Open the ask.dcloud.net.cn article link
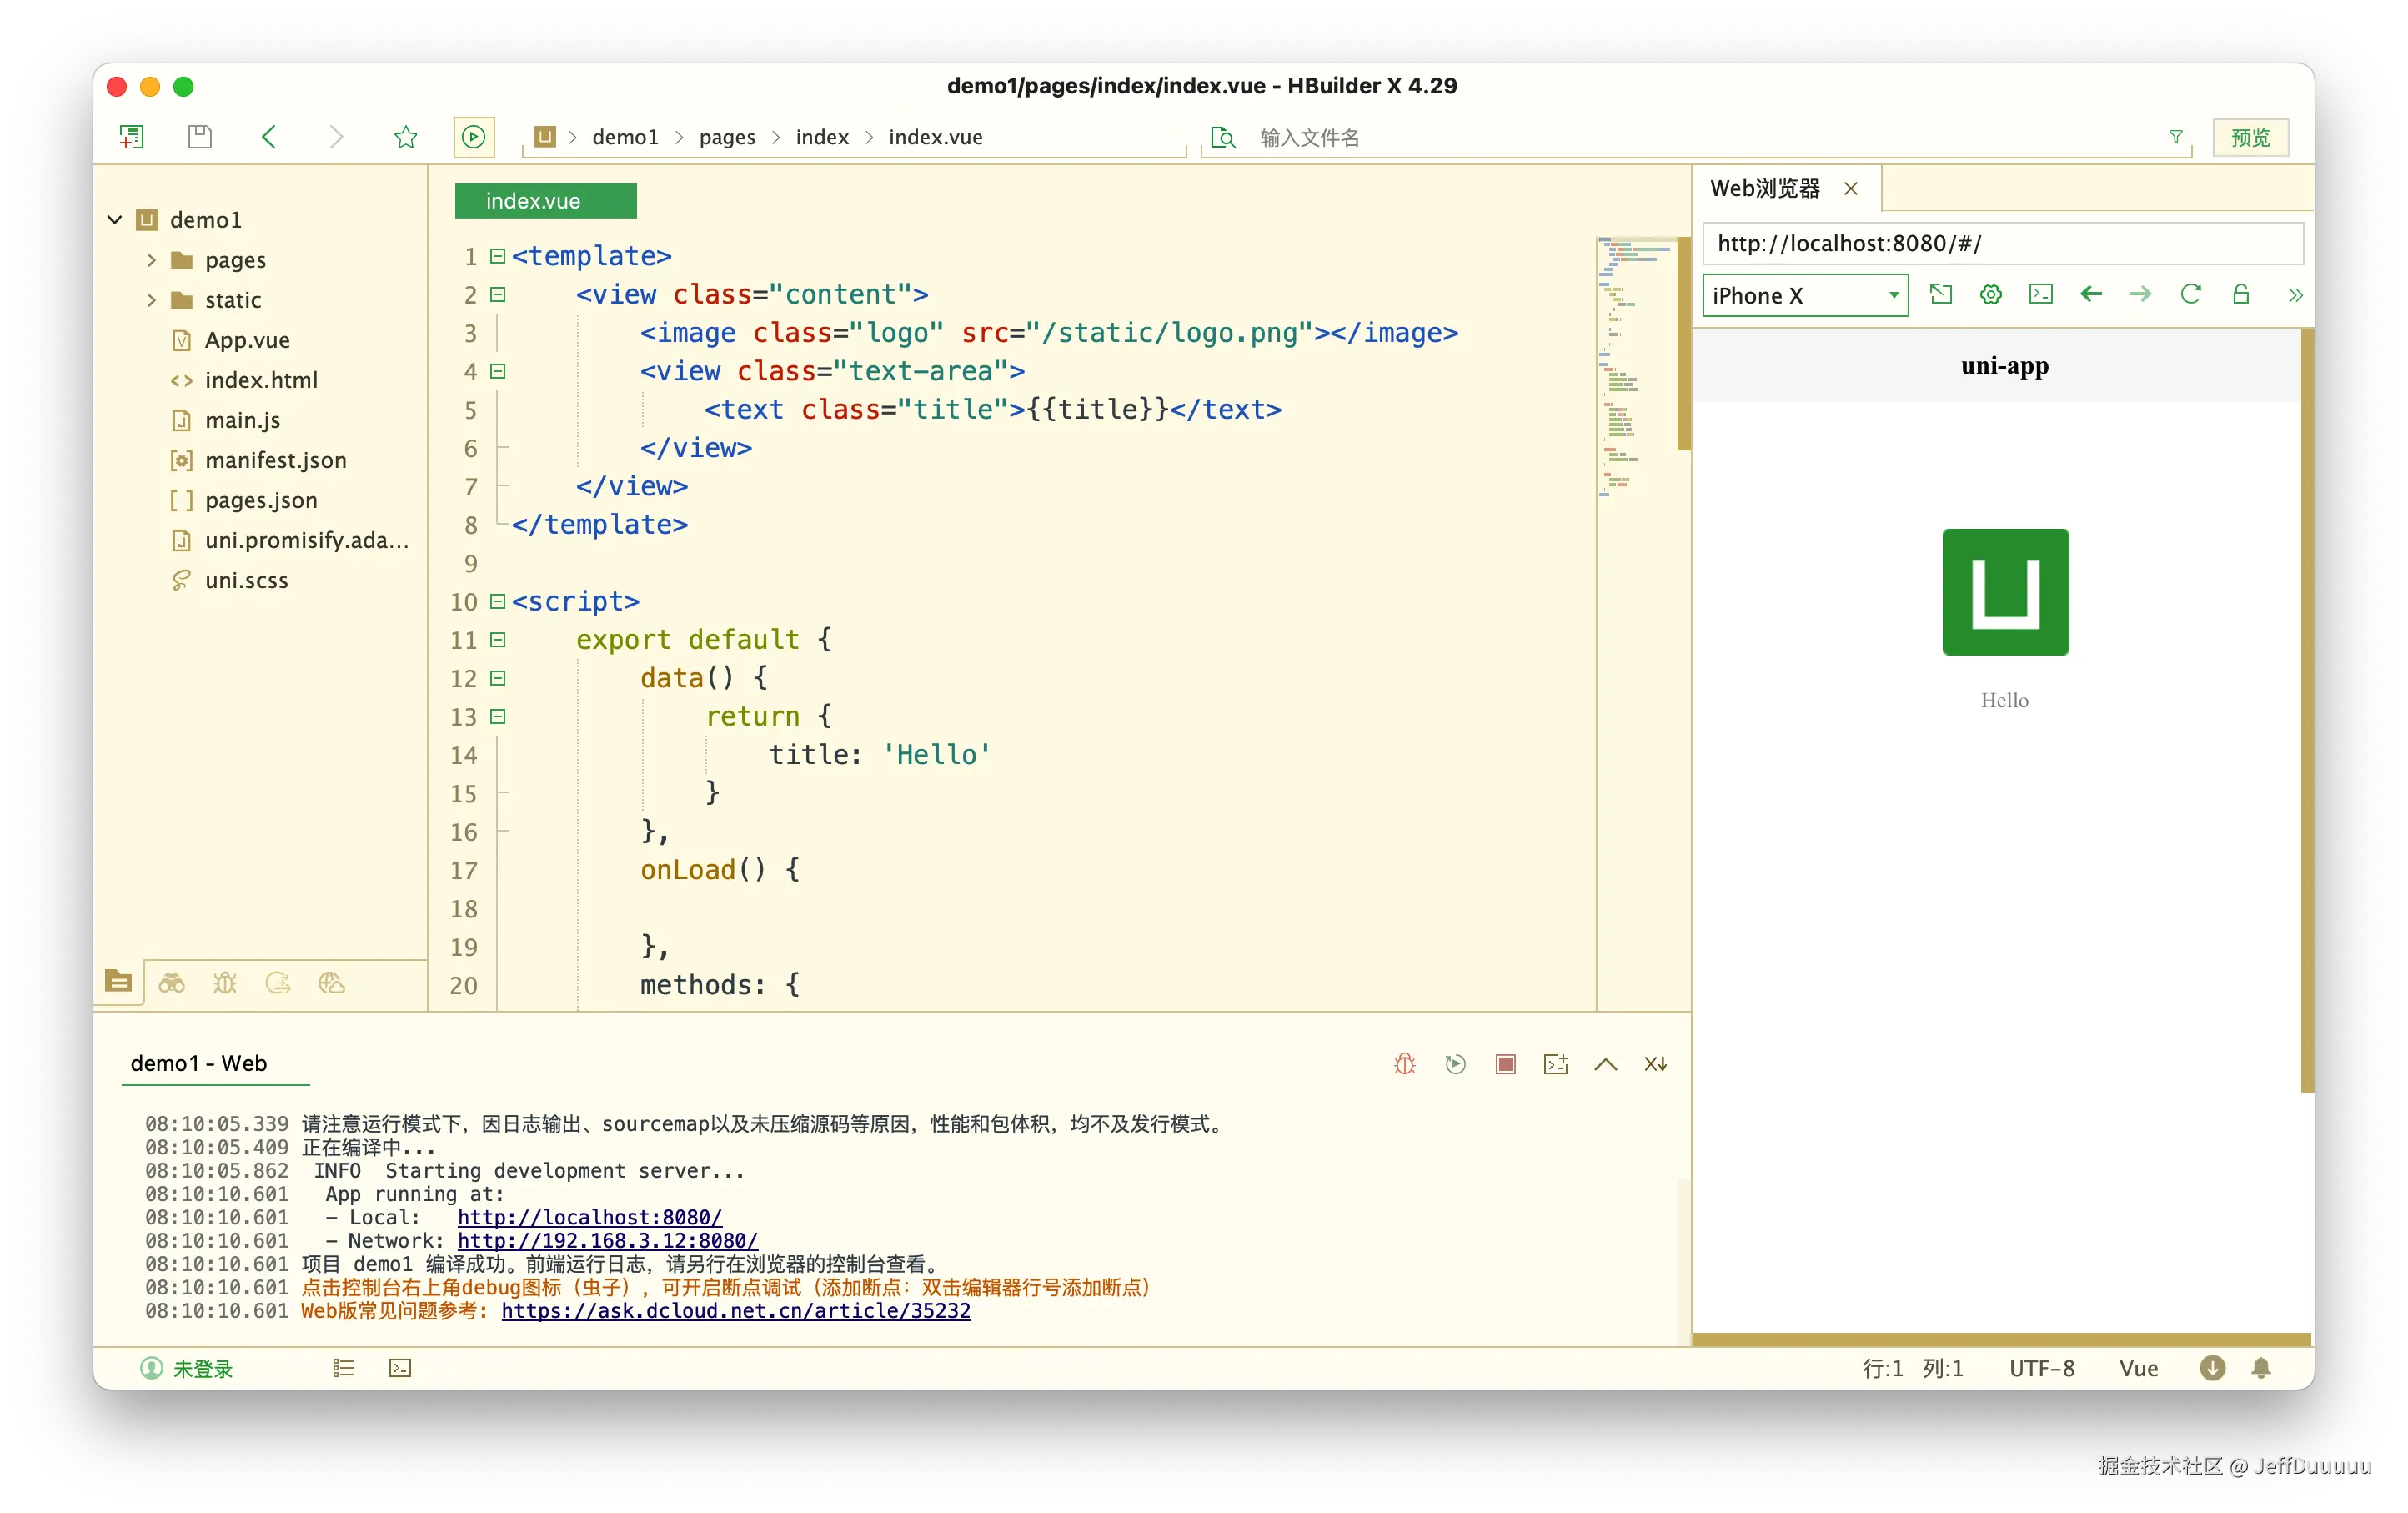This screenshot has height=1513, width=2408. pos(735,1310)
